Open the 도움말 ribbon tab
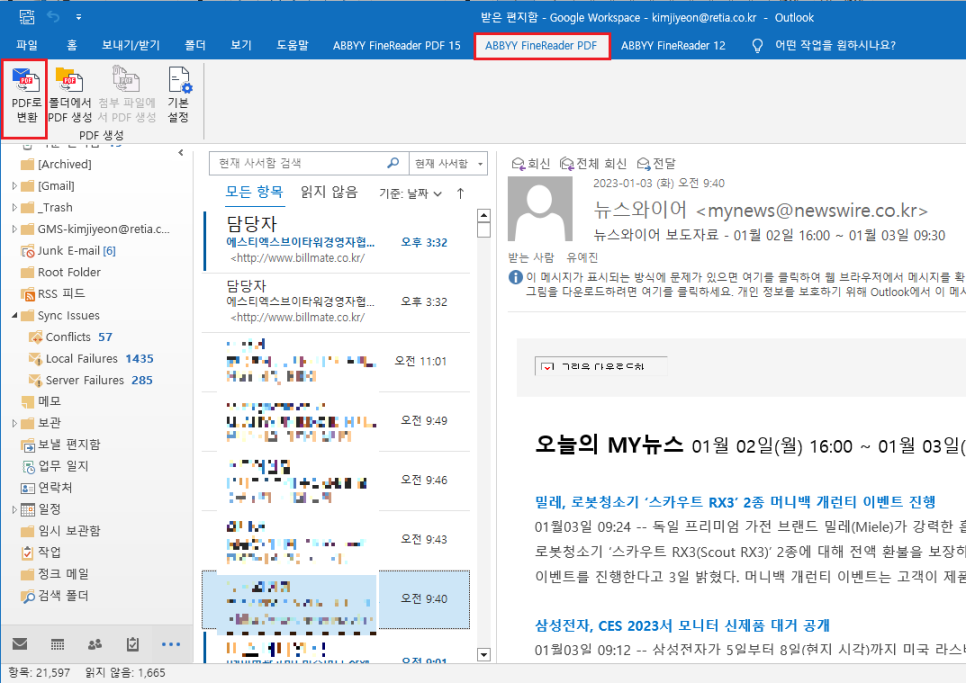The height and width of the screenshot is (683, 966). point(293,45)
